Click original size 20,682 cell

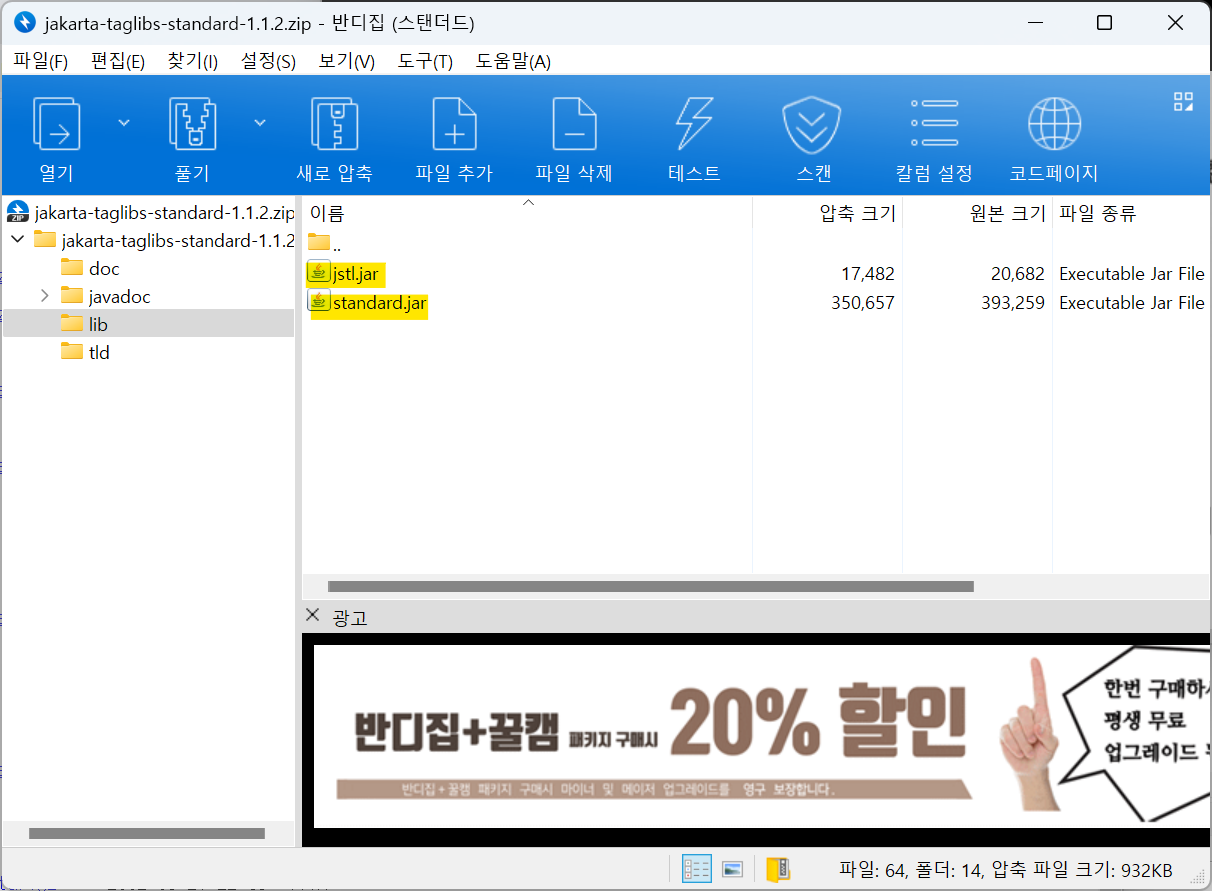pos(1018,273)
